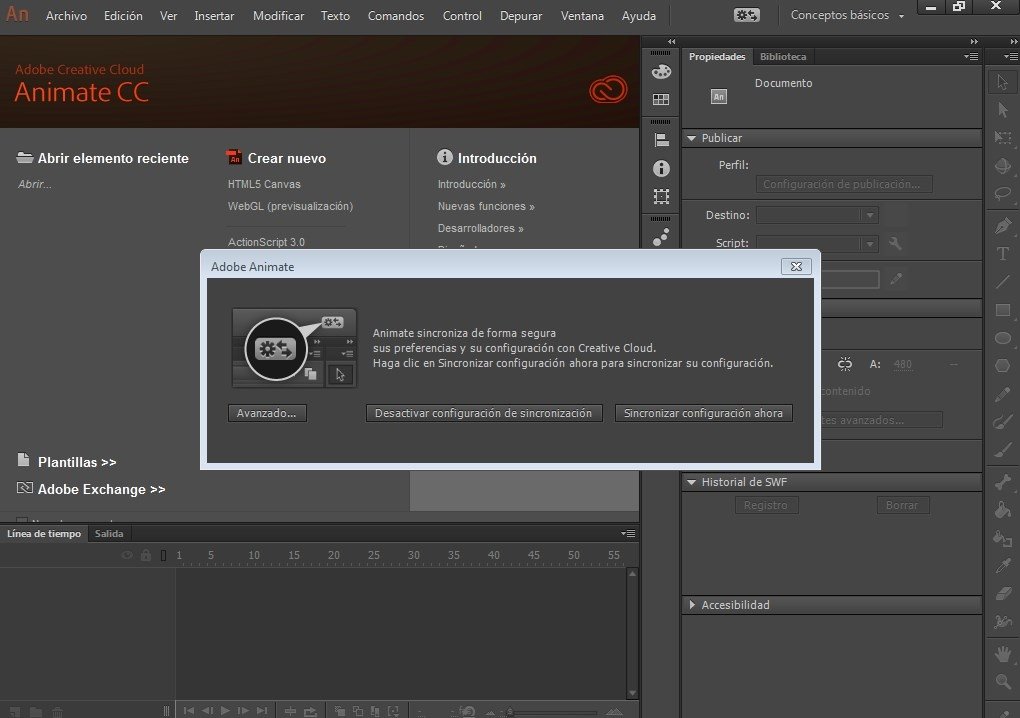
Task: Select the Eraser tool
Action: click(x=1002, y=594)
